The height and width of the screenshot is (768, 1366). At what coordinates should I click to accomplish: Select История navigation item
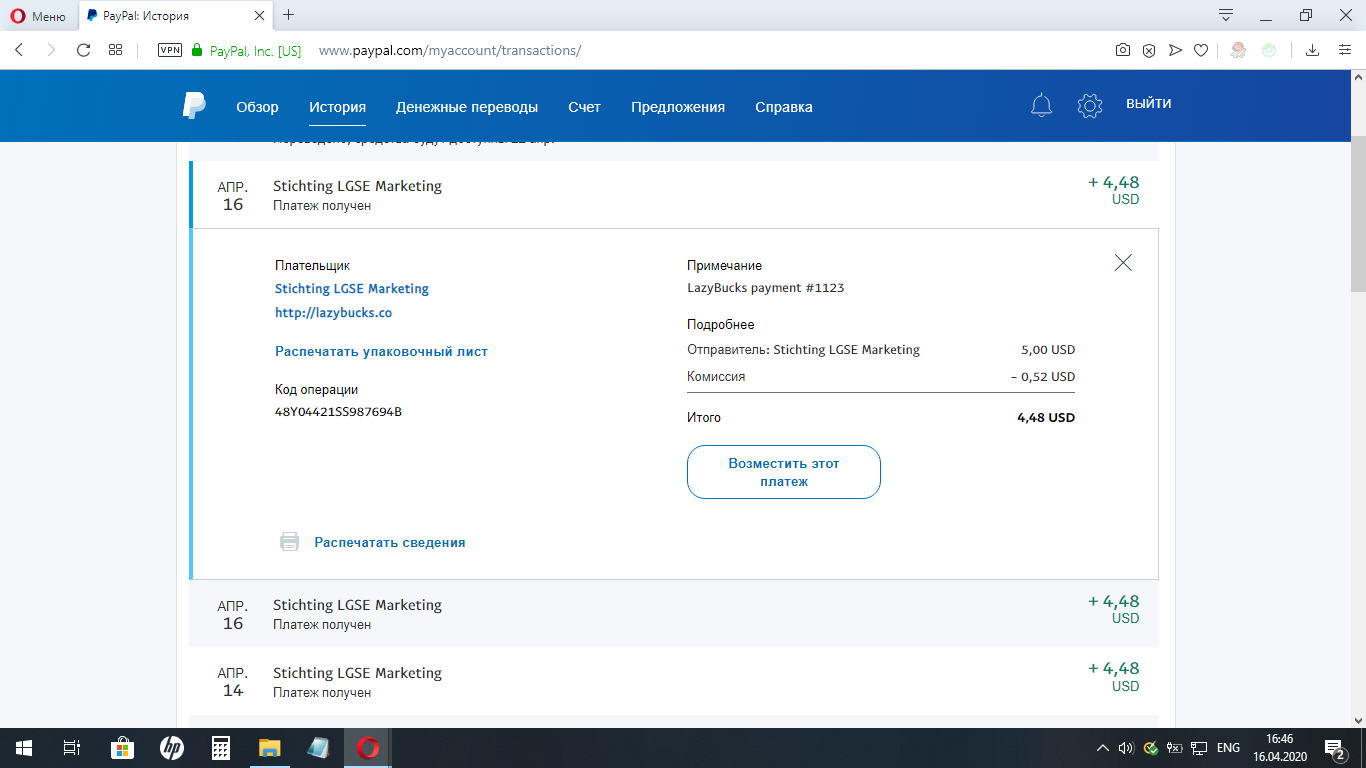pos(337,107)
